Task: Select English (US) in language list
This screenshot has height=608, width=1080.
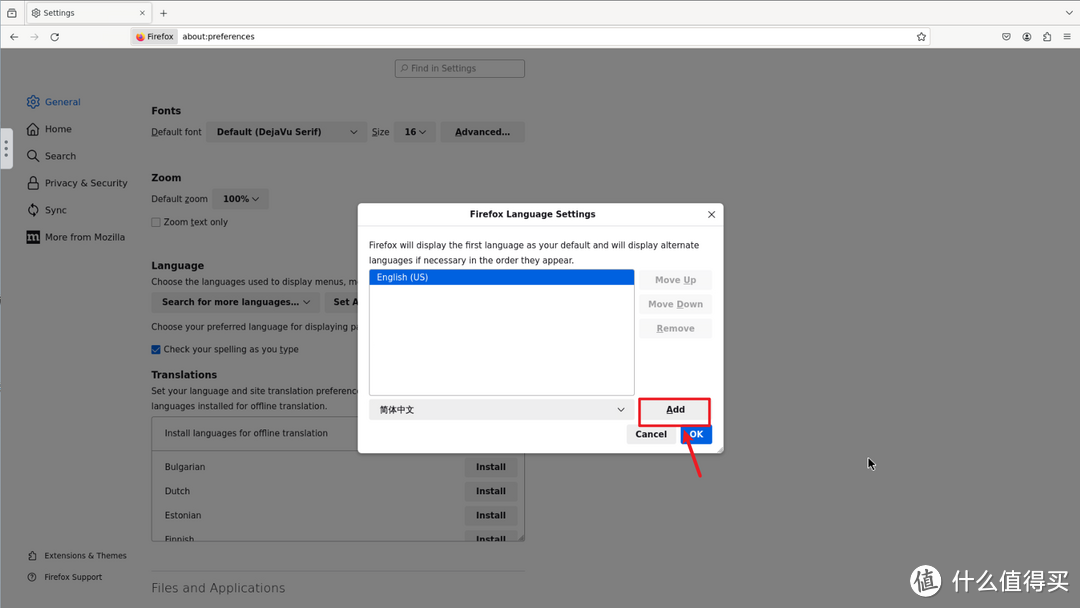Action: (x=501, y=277)
